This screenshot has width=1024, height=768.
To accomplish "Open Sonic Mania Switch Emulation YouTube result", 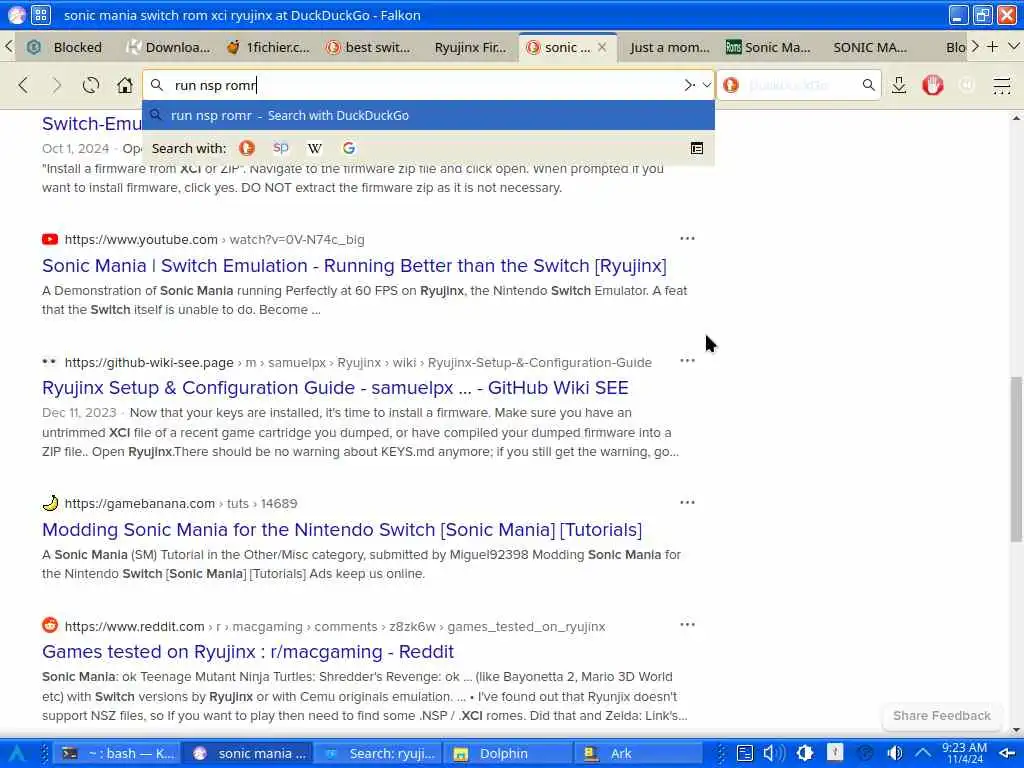I will 354,266.
